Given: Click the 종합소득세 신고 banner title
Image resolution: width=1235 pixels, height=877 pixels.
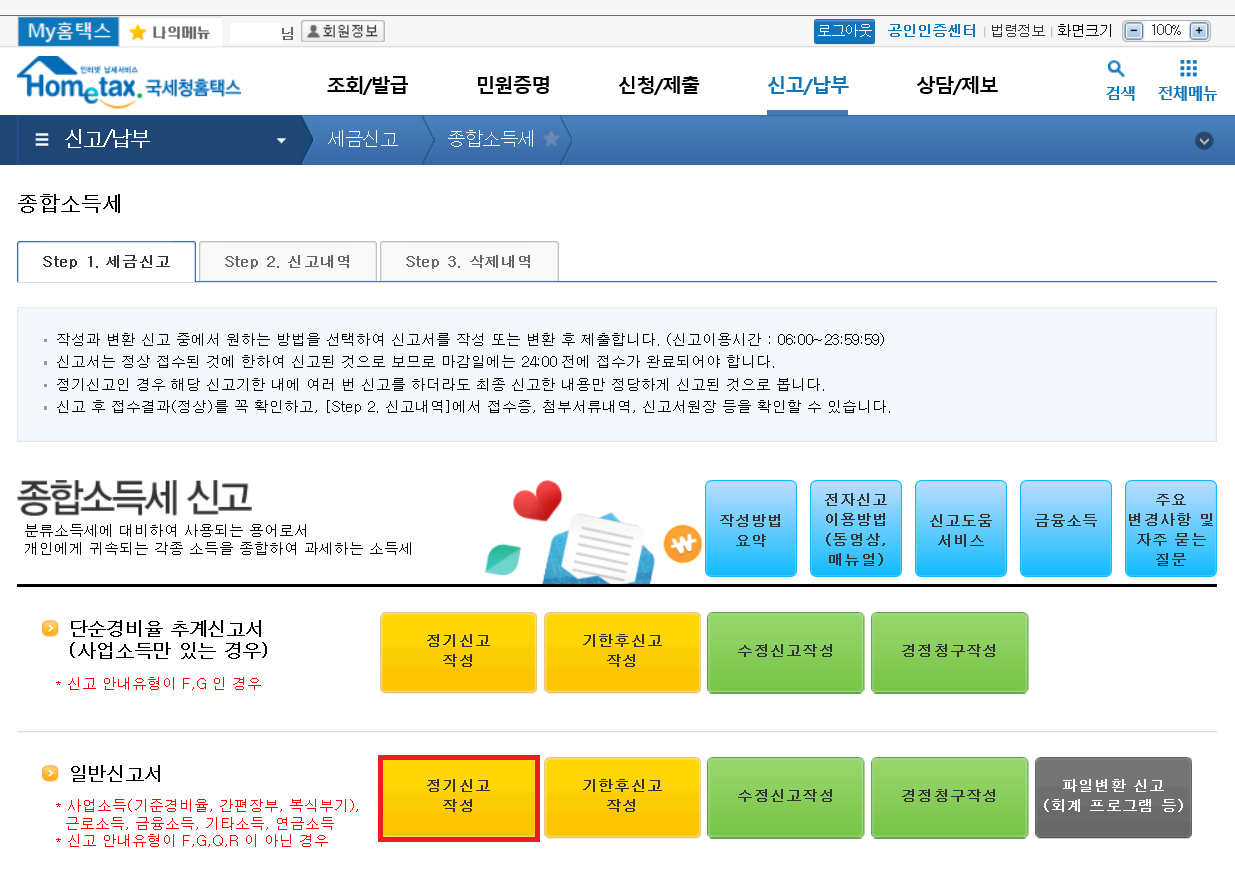Looking at the screenshot, I should pyautogui.click(x=135, y=498).
